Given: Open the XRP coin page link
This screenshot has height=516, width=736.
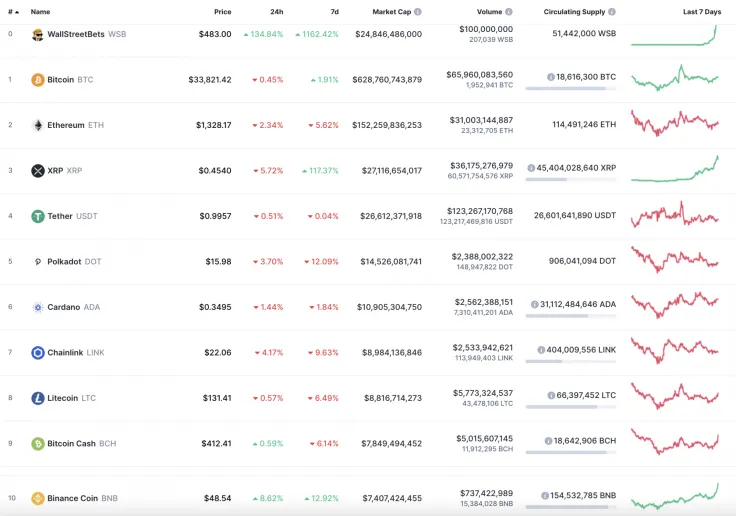Looking at the screenshot, I should (x=64, y=171).
